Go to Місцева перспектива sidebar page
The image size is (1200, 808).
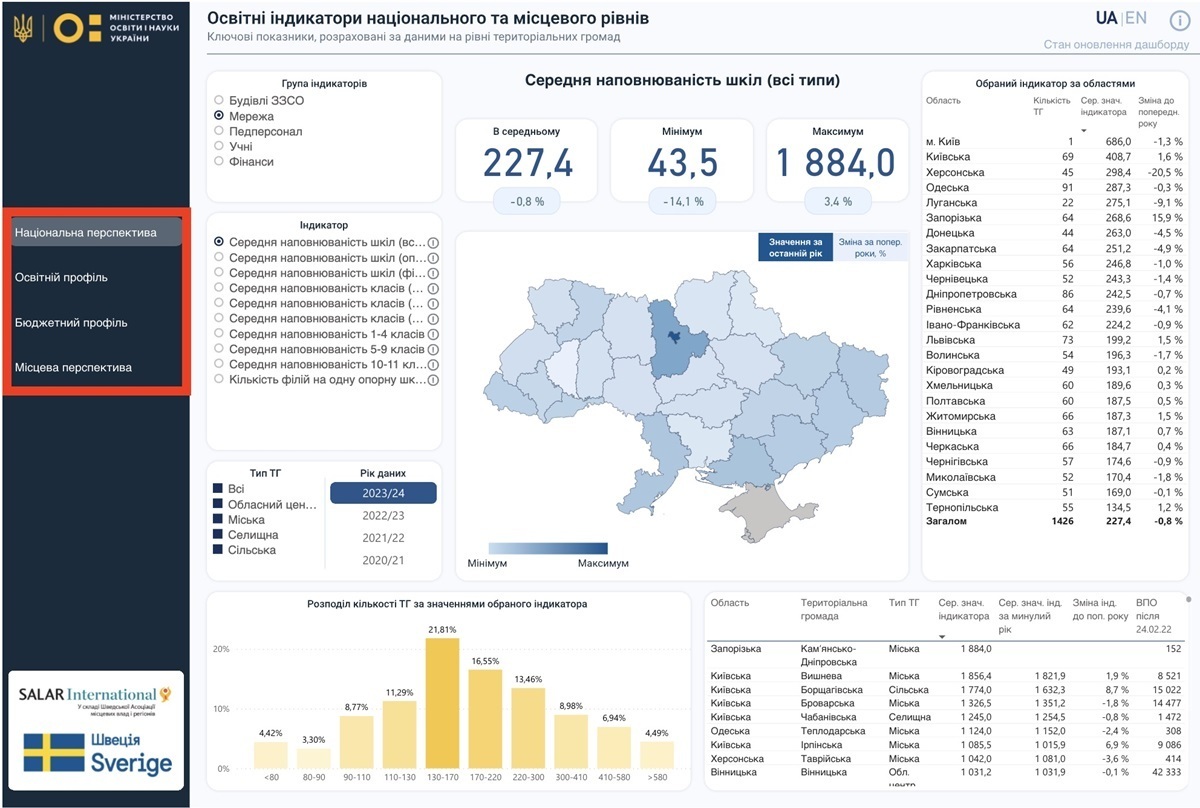point(73,368)
